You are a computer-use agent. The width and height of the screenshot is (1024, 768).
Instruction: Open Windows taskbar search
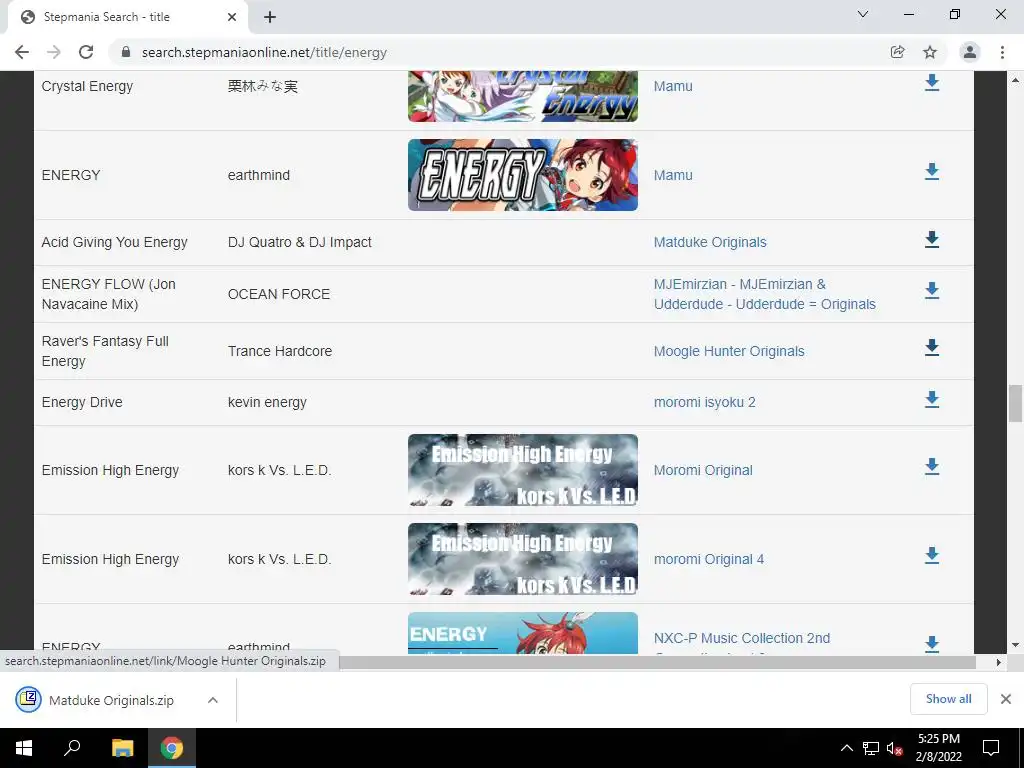[72, 748]
